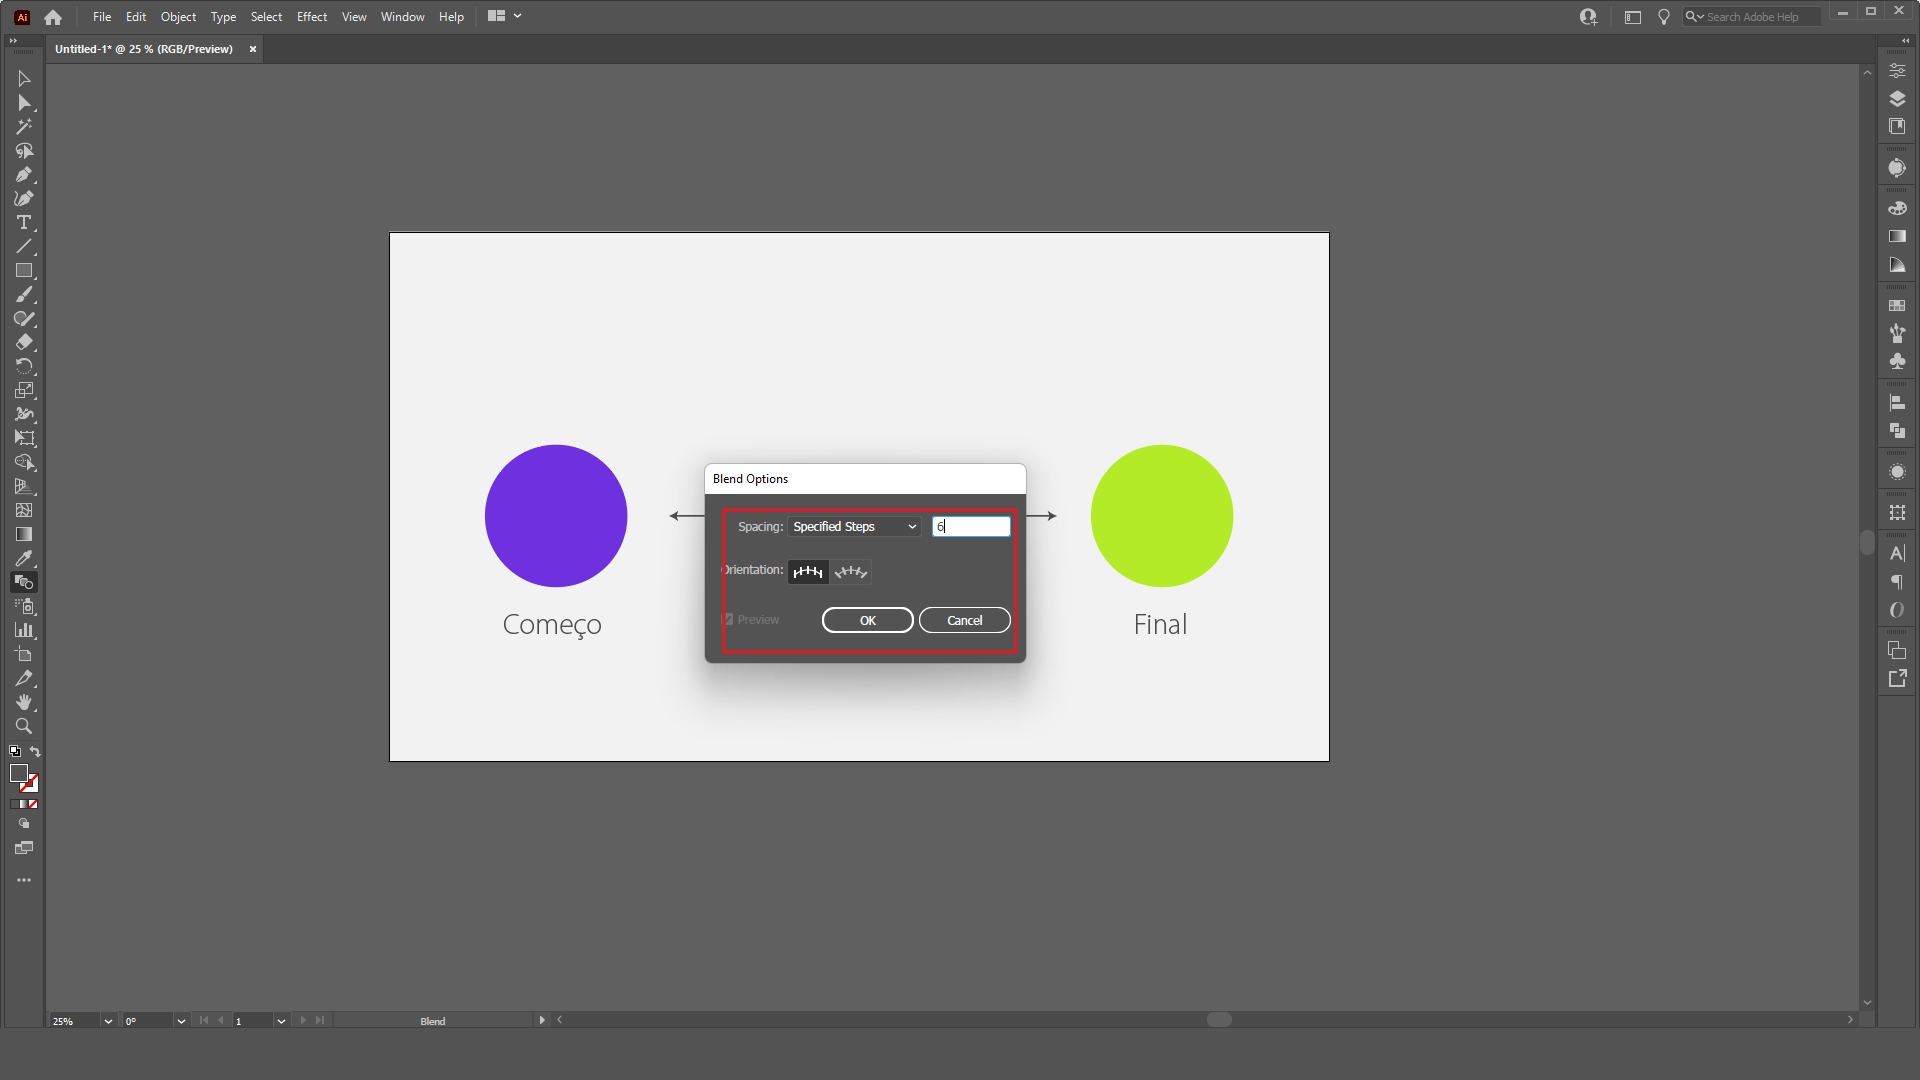Expand the zoom level dropdown
The height and width of the screenshot is (1080, 1920).
108,1021
